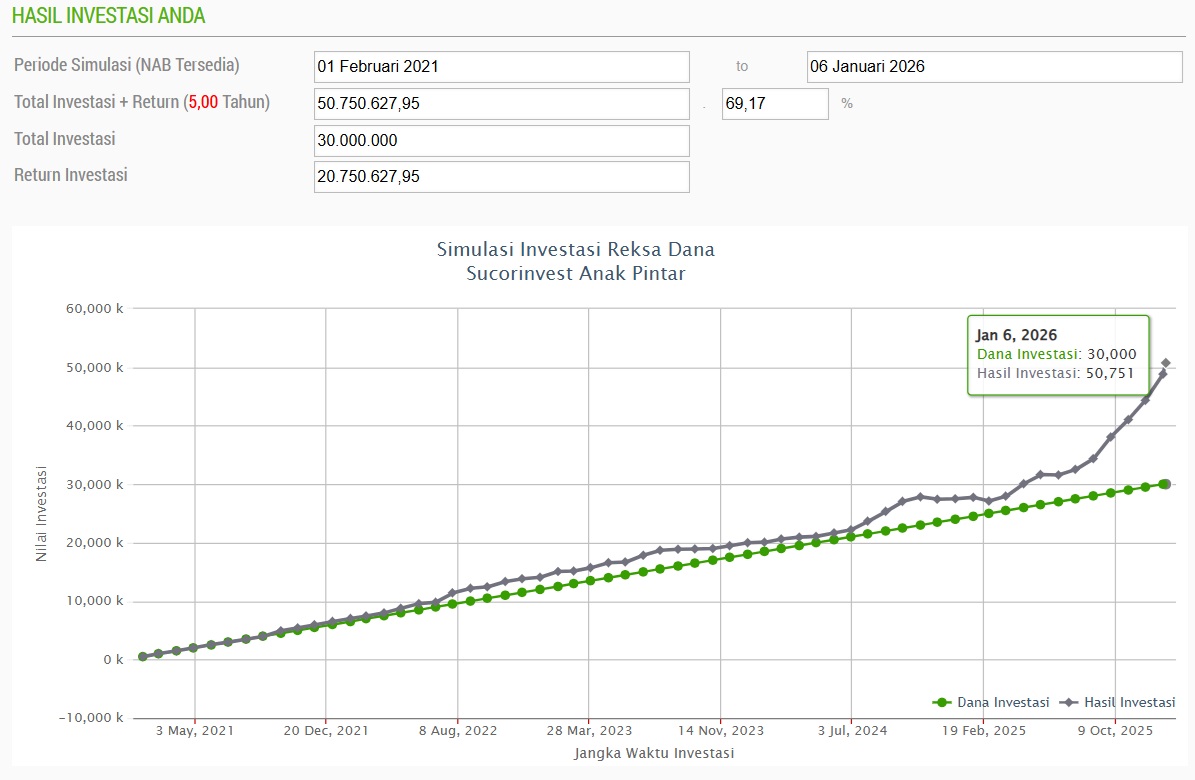Click the Sucorinvest Anak Pintar subtitle
Viewport: 1195px width, 780px height.
[575, 274]
